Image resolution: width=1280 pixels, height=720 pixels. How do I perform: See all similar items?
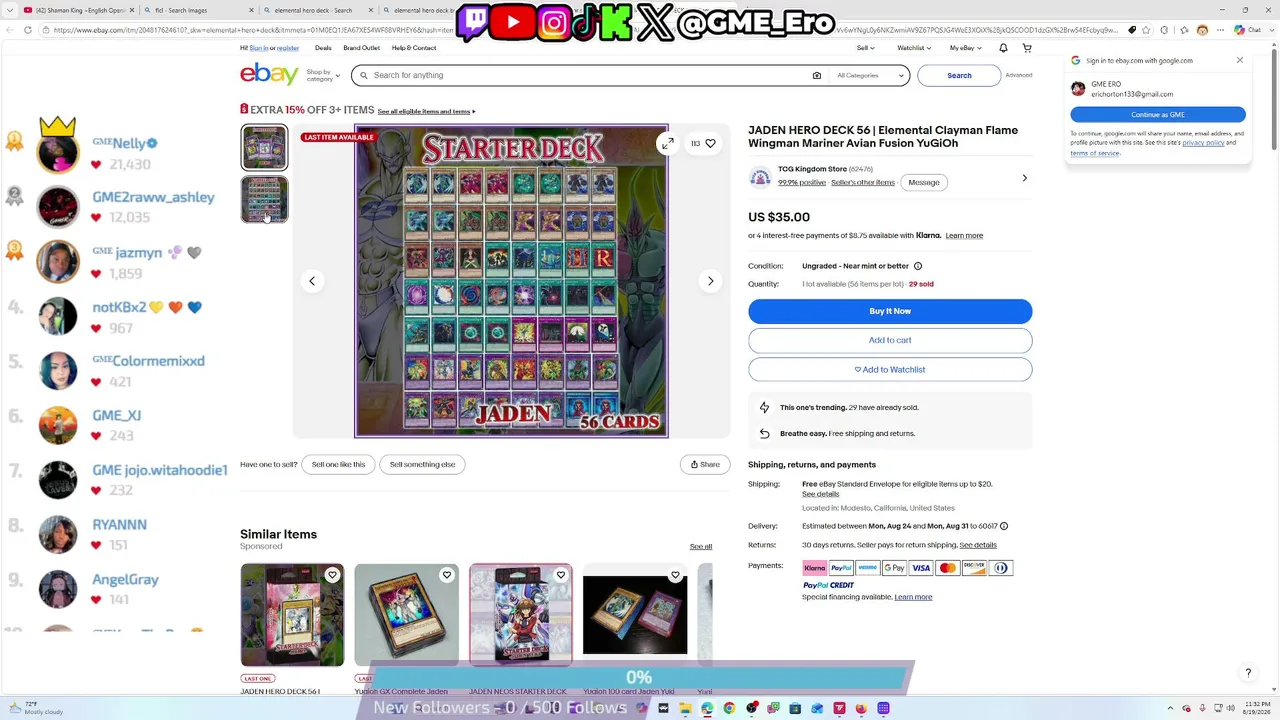click(701, 547)
